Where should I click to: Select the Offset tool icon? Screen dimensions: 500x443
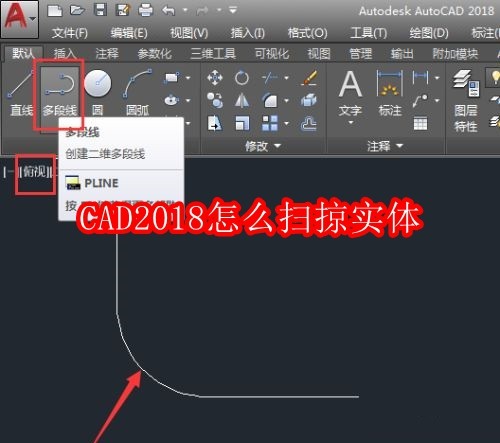coord(309,124)
